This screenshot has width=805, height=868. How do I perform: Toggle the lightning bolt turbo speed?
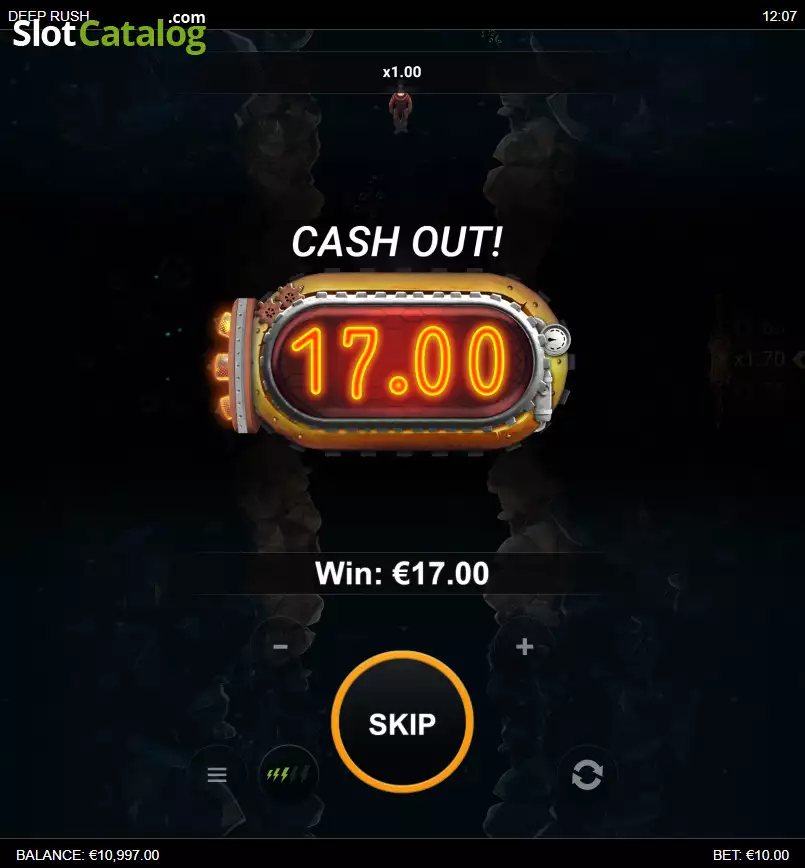(287, 774)
